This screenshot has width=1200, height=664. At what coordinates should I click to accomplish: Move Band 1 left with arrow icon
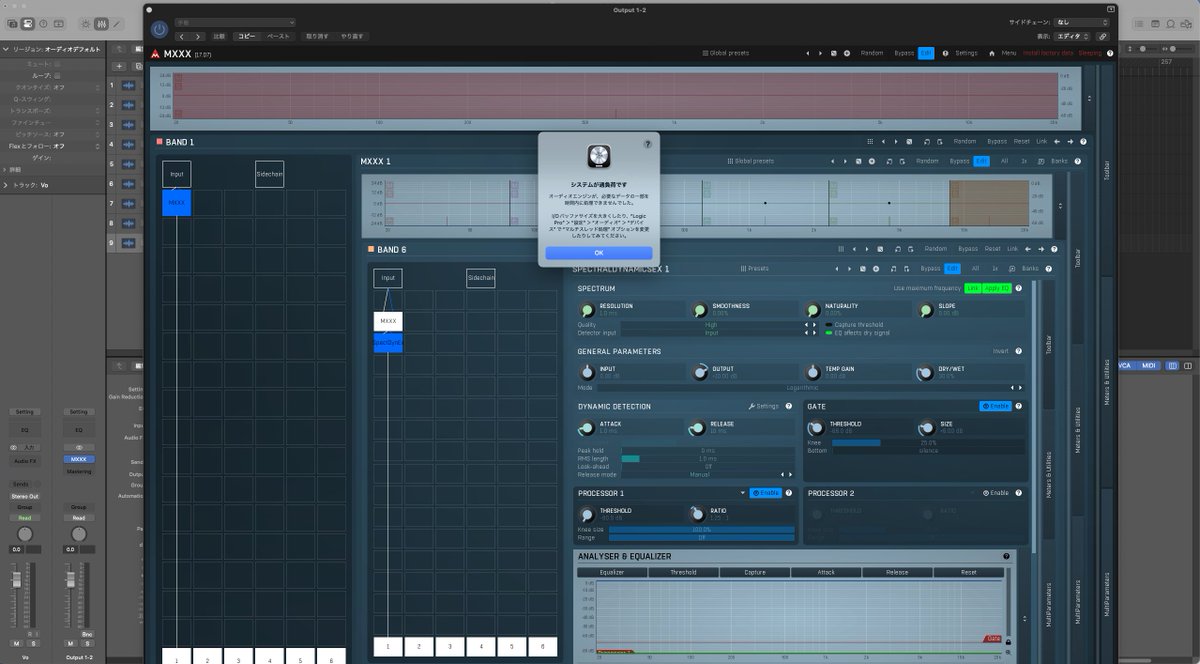(x=1056, y=141)
